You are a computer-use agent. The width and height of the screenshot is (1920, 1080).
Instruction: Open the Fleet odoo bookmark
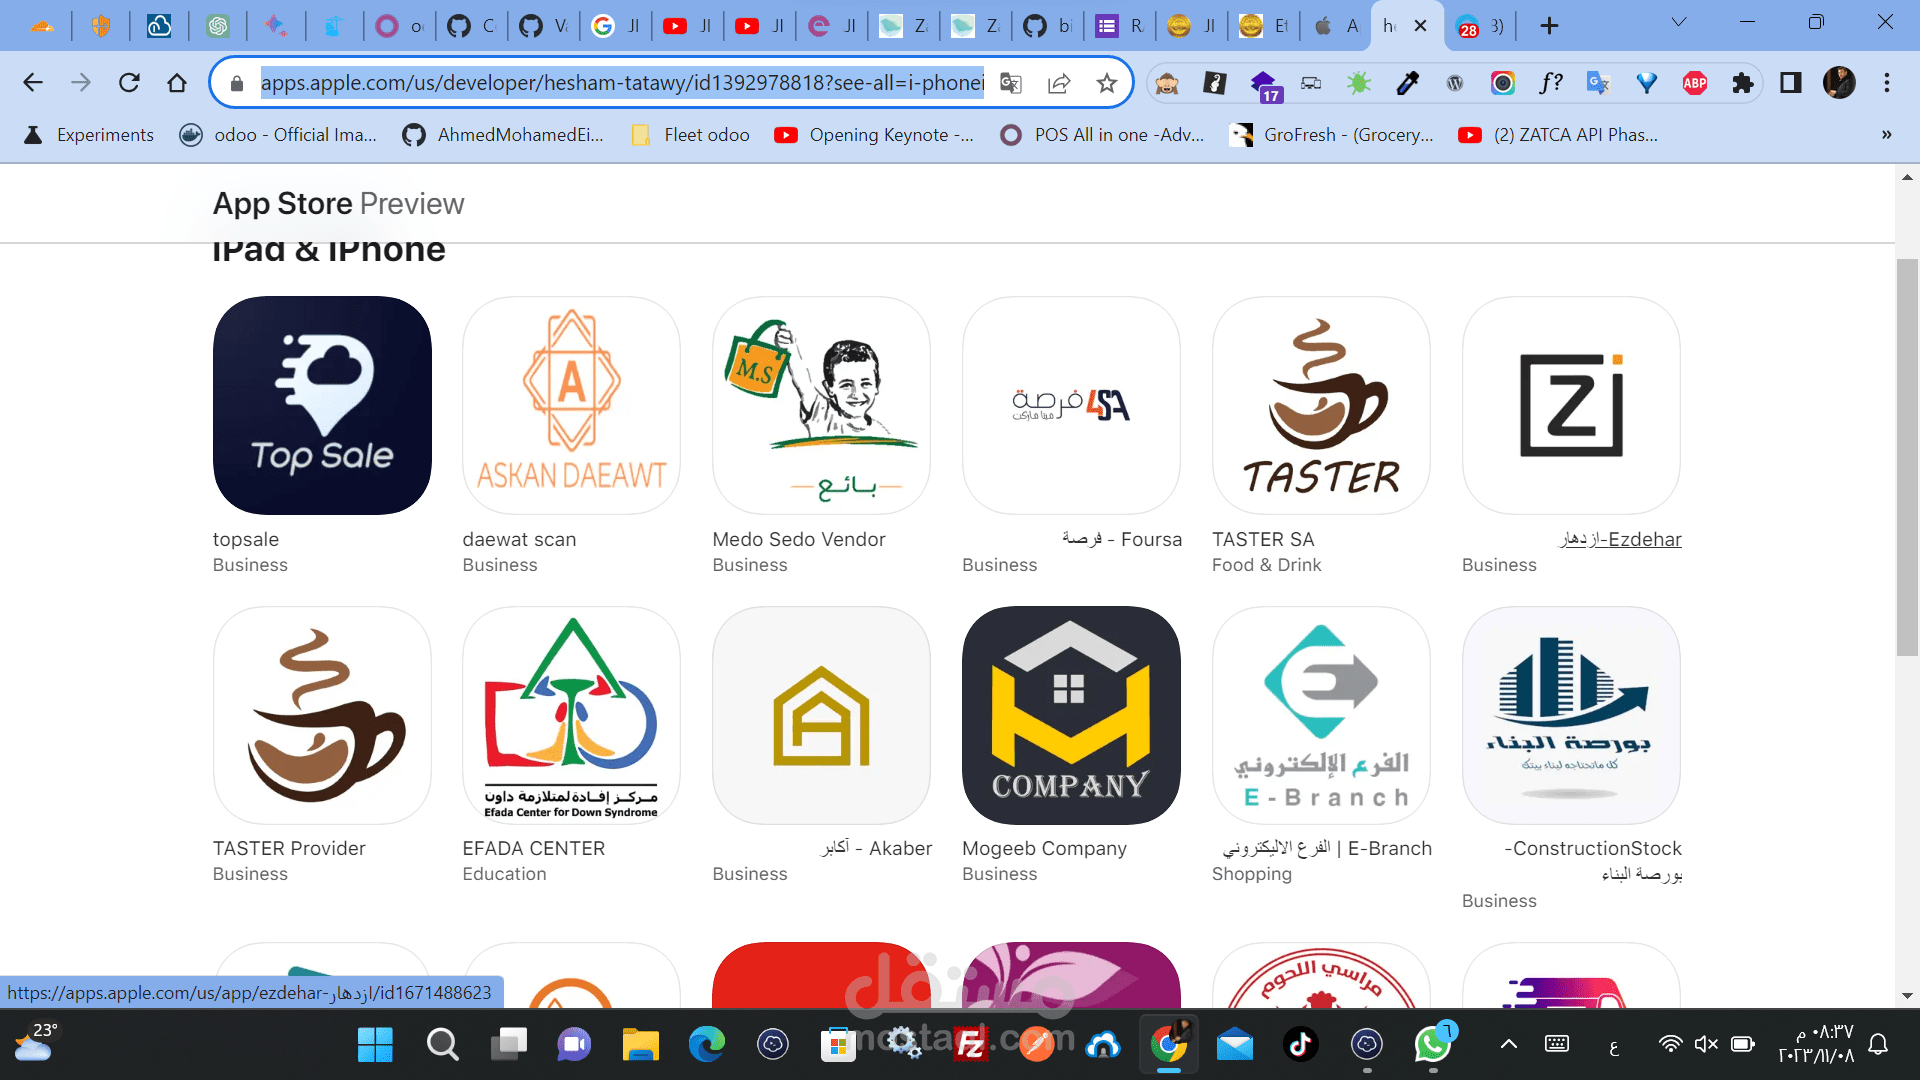tap(691, 135)
